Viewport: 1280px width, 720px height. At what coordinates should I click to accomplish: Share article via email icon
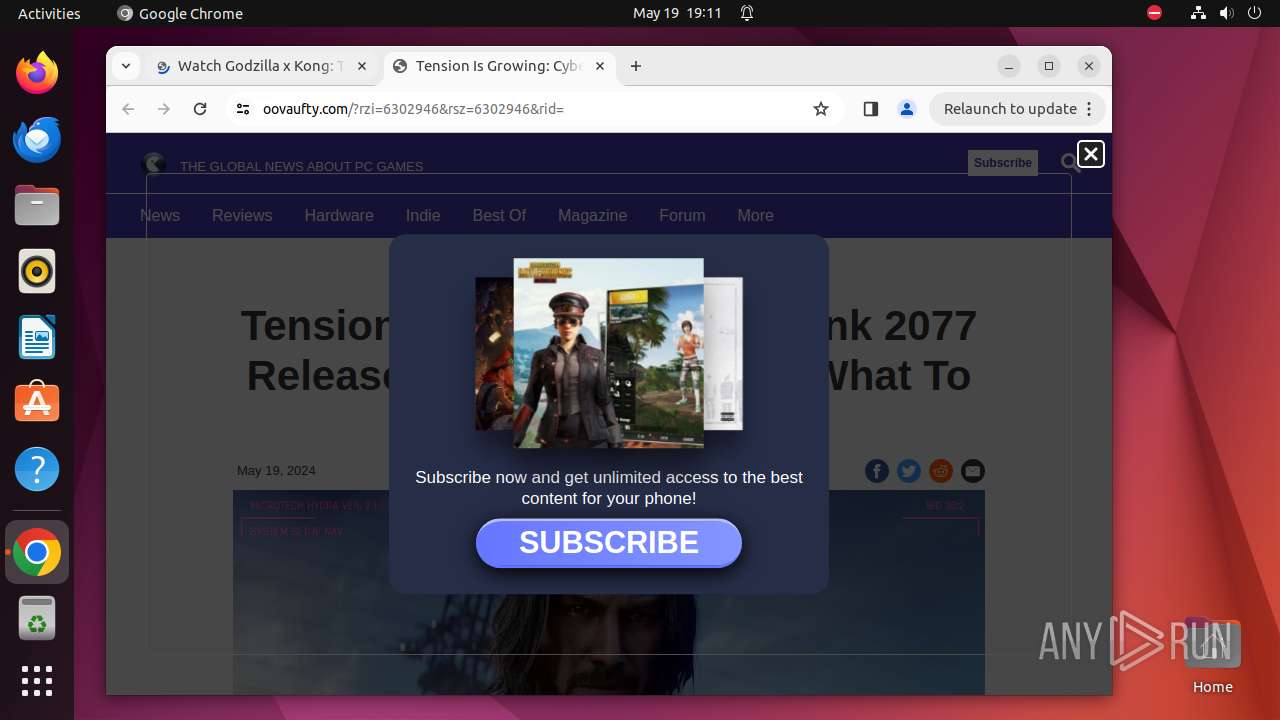click(x=973, y=471)
